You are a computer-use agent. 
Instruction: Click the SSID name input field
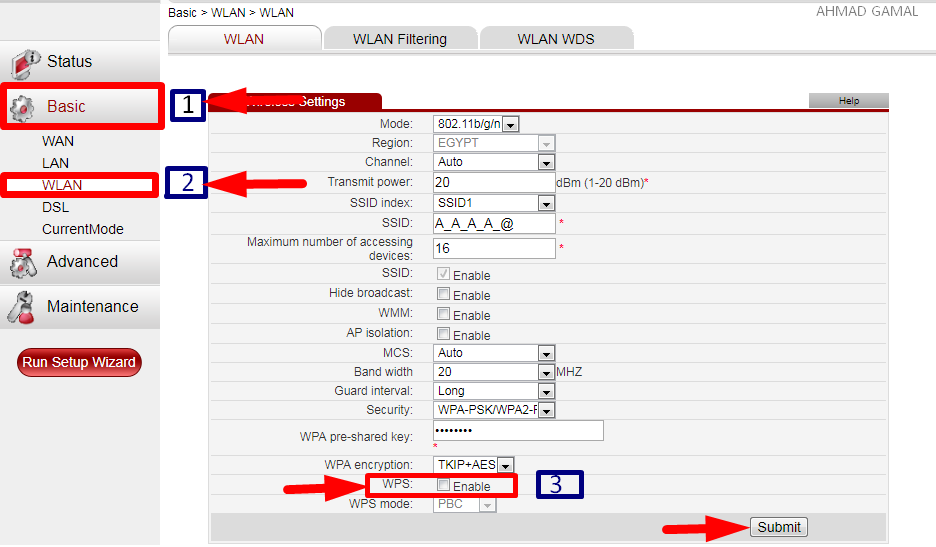point(494,224)
